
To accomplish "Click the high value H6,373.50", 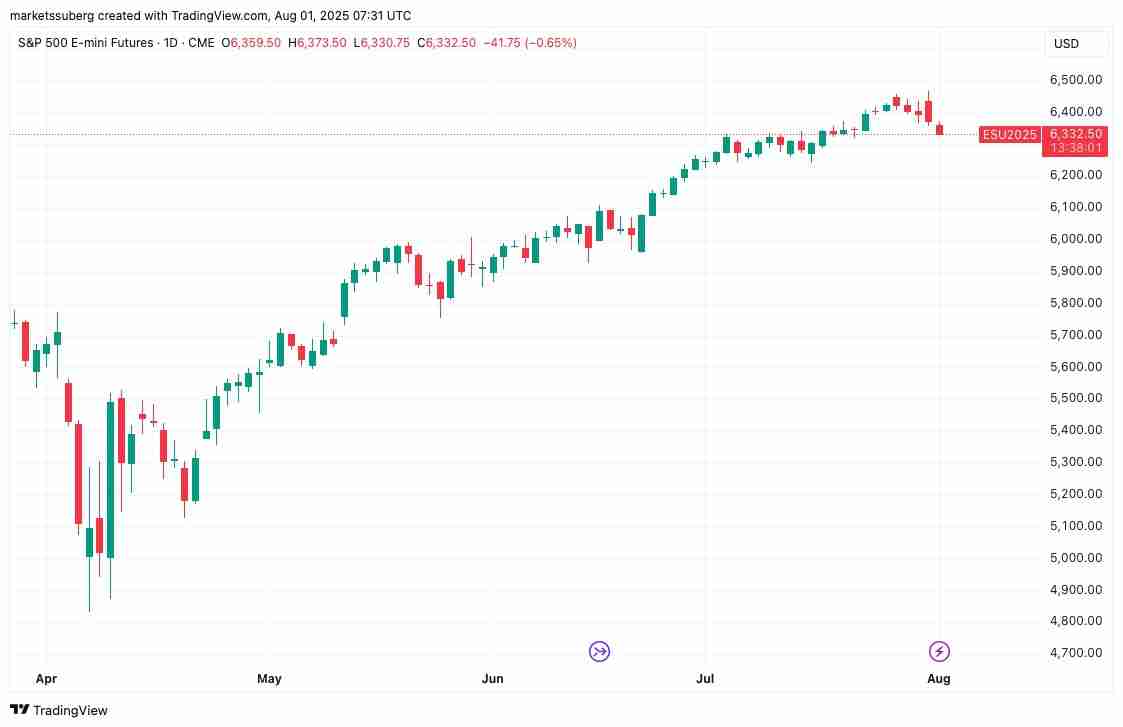I will pyautogui.click(x=319, y=43).
